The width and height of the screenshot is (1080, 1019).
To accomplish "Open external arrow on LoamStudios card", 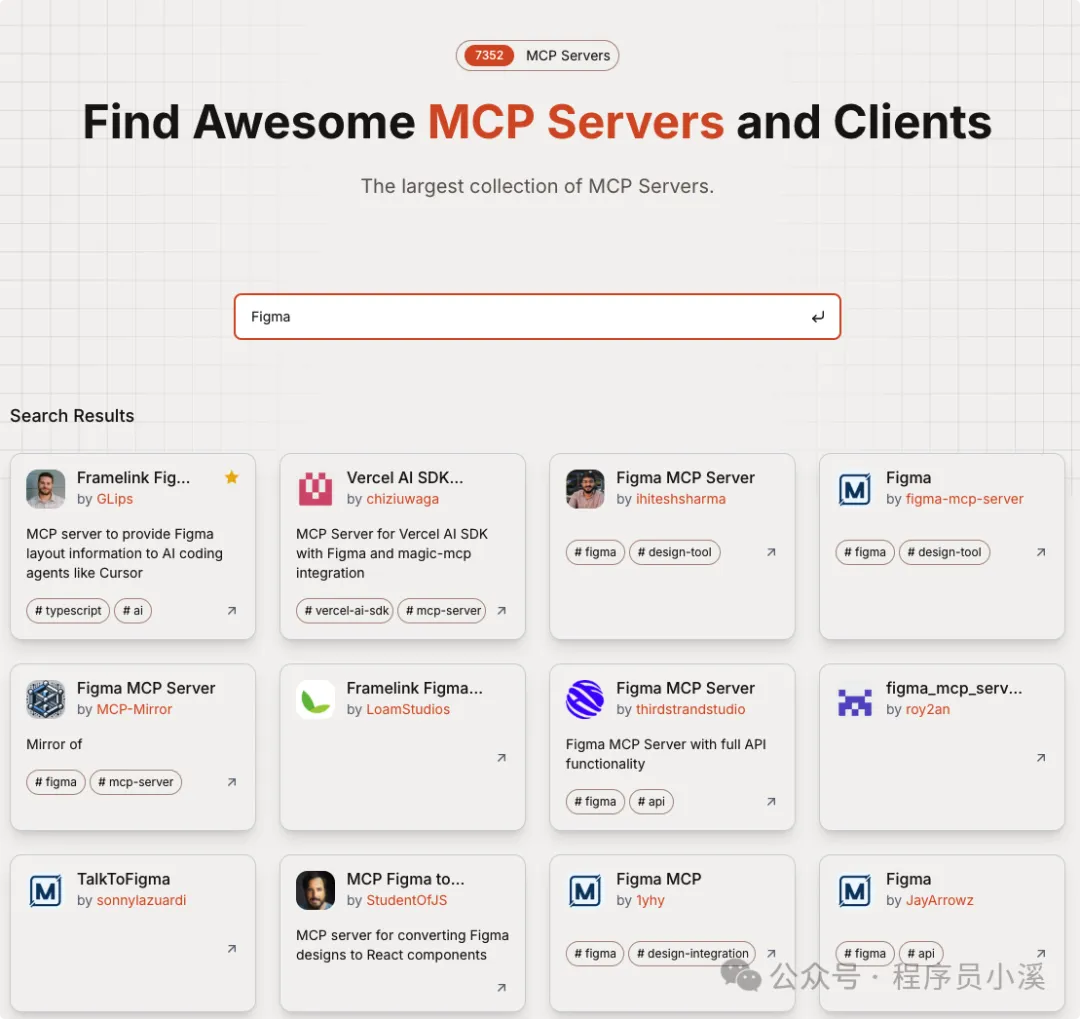I will [502, 758].
